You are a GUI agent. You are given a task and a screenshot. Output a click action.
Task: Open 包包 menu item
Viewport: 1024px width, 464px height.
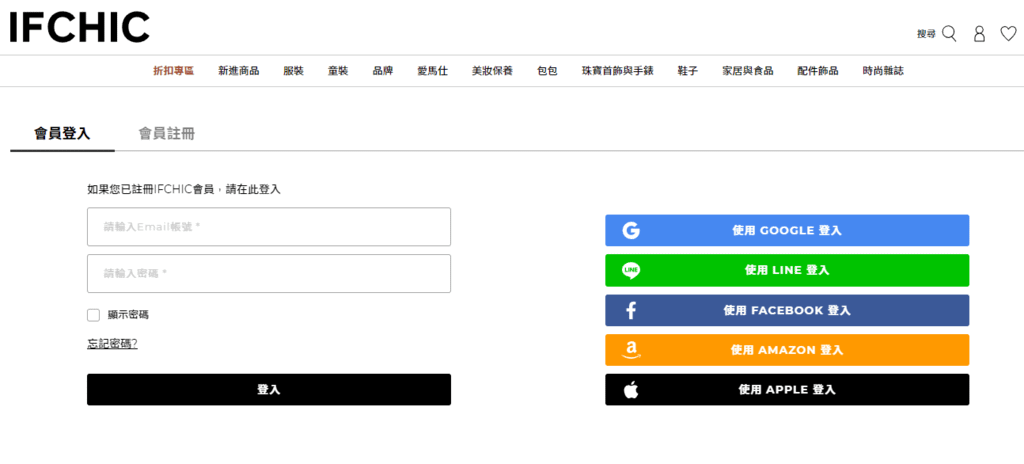tap(547, 71)
